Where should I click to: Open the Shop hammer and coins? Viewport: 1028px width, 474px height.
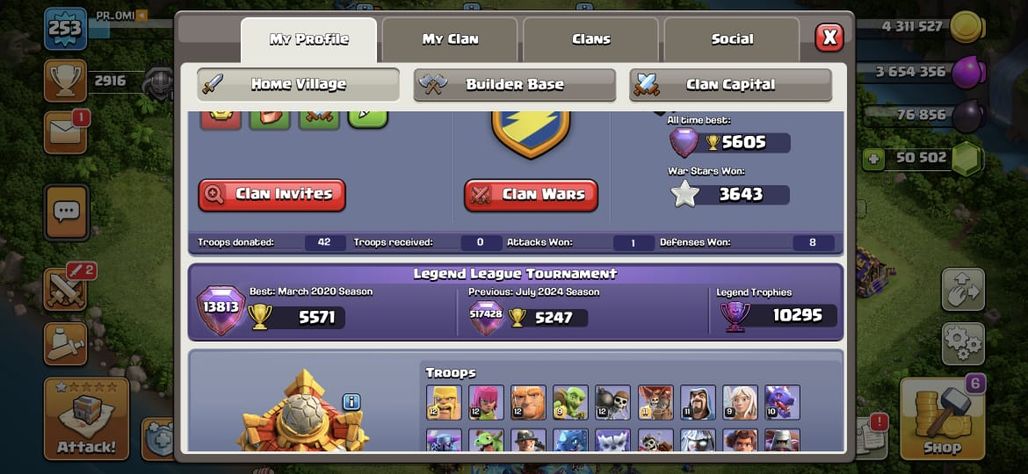tap(942, 419)
